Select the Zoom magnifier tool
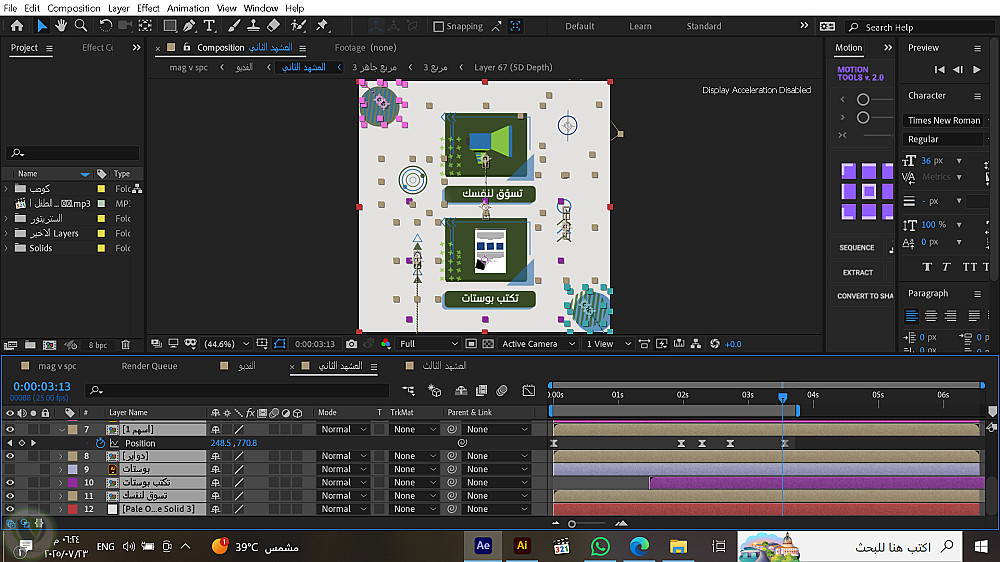1000x562 pixels. 81,26
